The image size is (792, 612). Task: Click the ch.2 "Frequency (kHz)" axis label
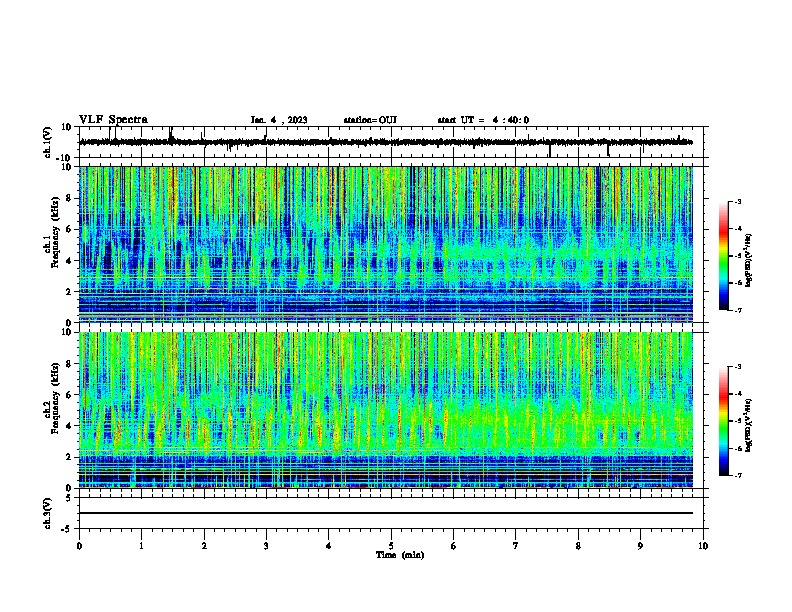pos(55,398)
